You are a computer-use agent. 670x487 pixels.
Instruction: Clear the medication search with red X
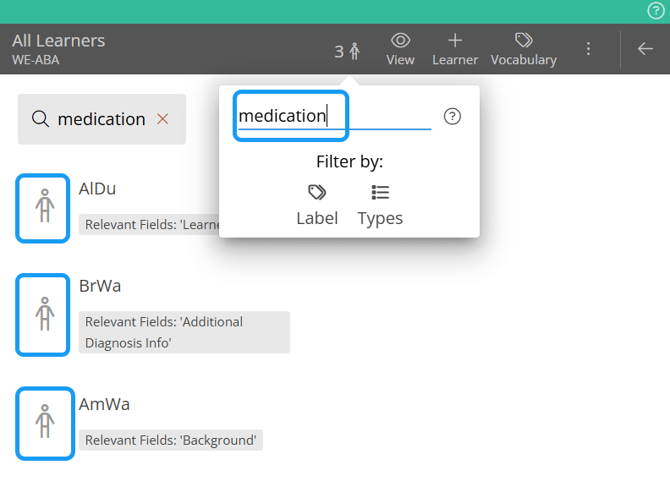pyautogui.click(x=163, y=119)
